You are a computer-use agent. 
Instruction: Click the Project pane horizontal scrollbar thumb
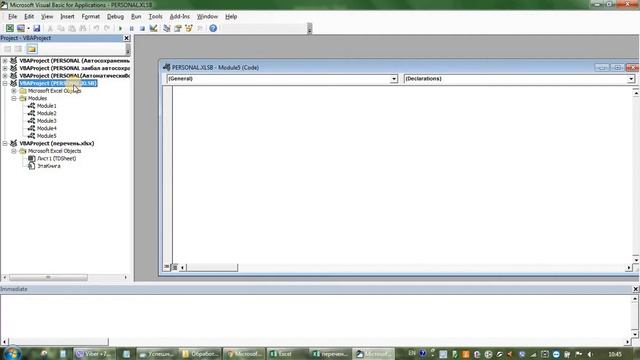[48, 277]
